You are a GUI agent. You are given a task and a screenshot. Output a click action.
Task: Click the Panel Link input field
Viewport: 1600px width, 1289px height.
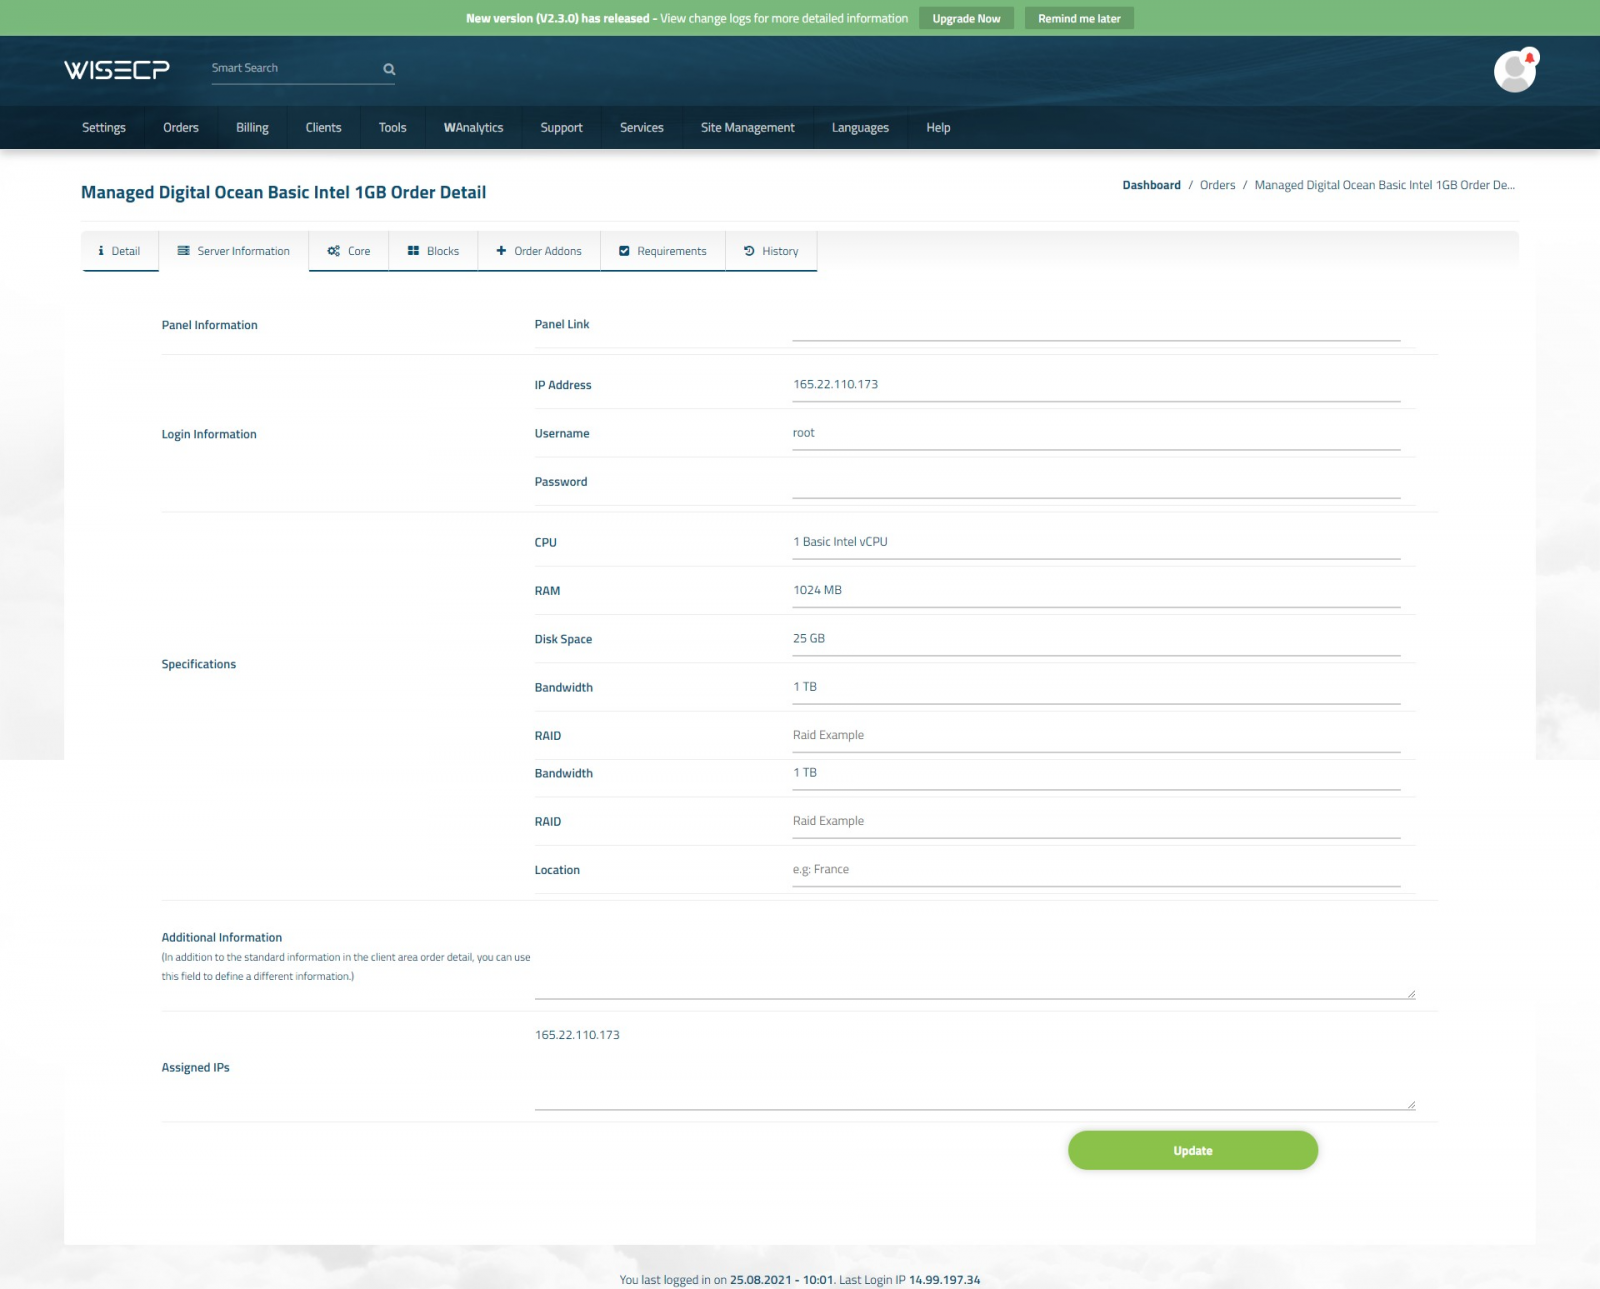[x=1096, y=325]
